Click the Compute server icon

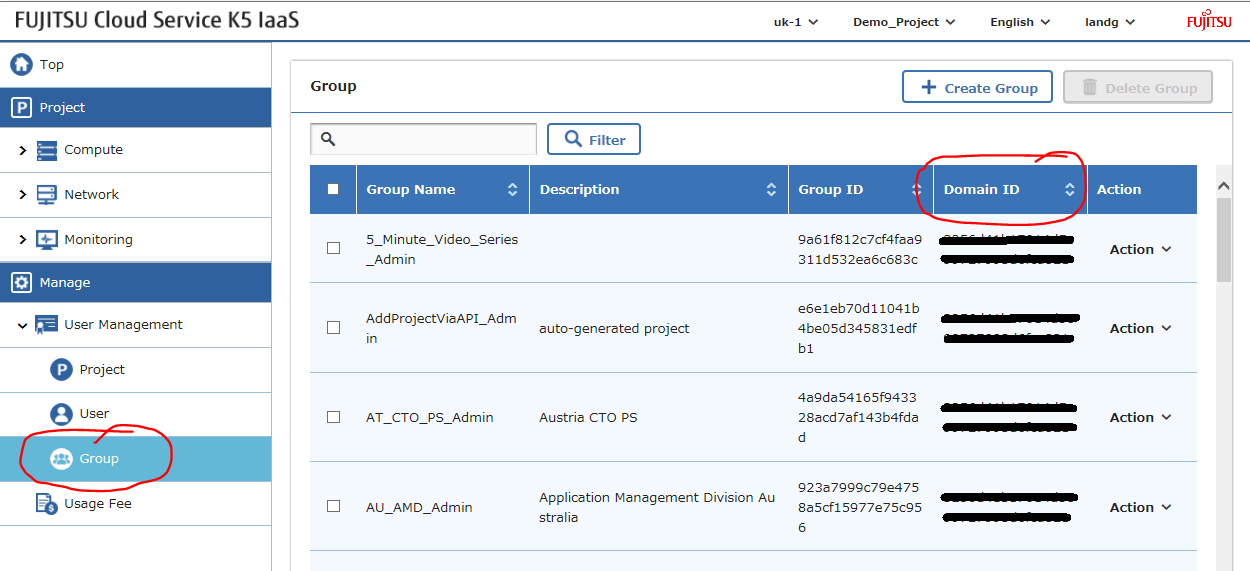[x=47, y=150]
